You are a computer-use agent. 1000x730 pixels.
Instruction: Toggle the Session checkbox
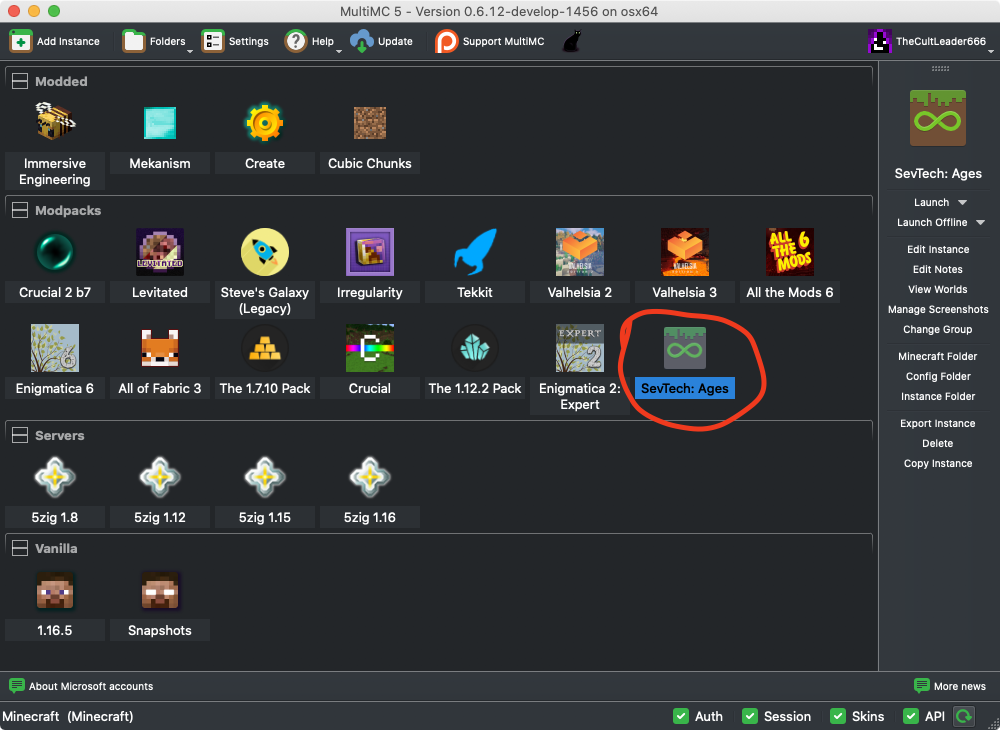tap(750, 716)
